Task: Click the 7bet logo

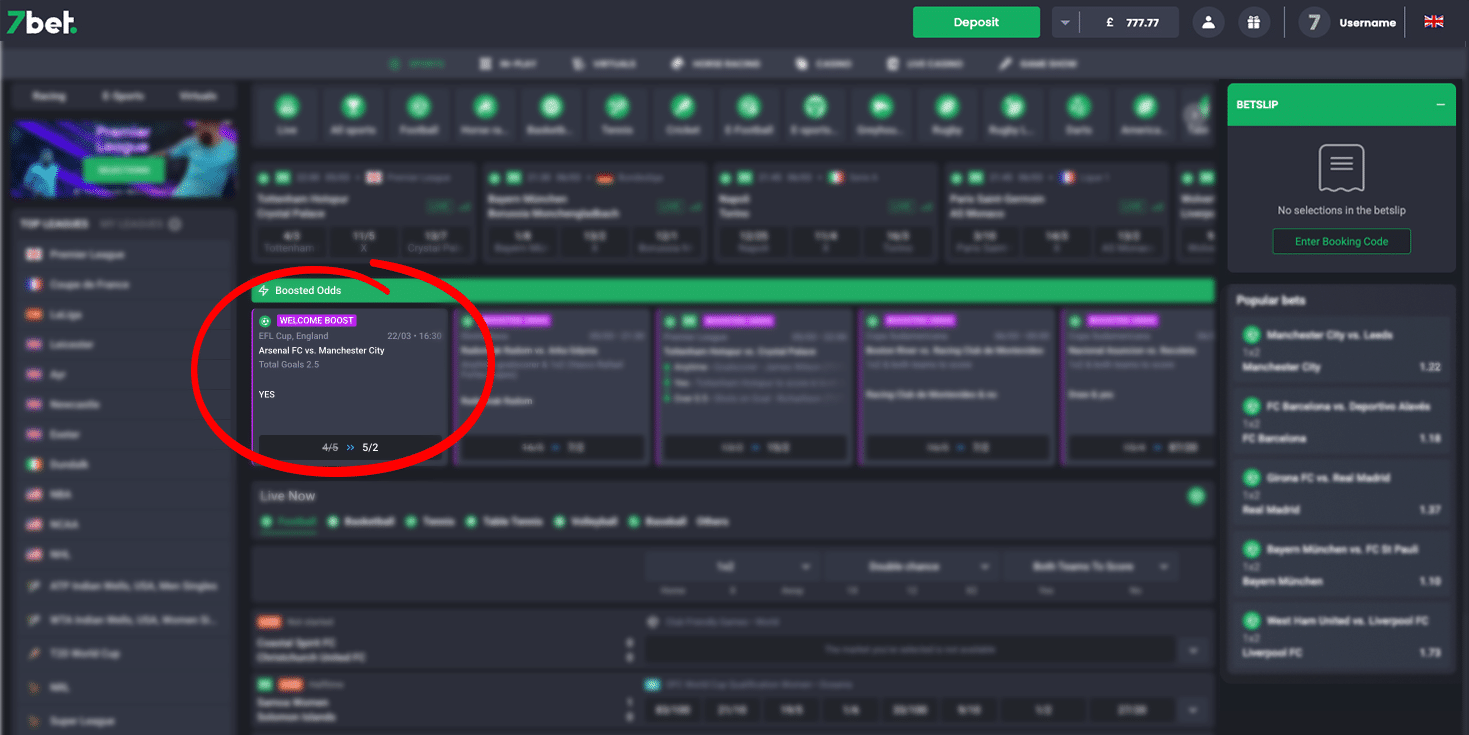Action: point(42,23)
